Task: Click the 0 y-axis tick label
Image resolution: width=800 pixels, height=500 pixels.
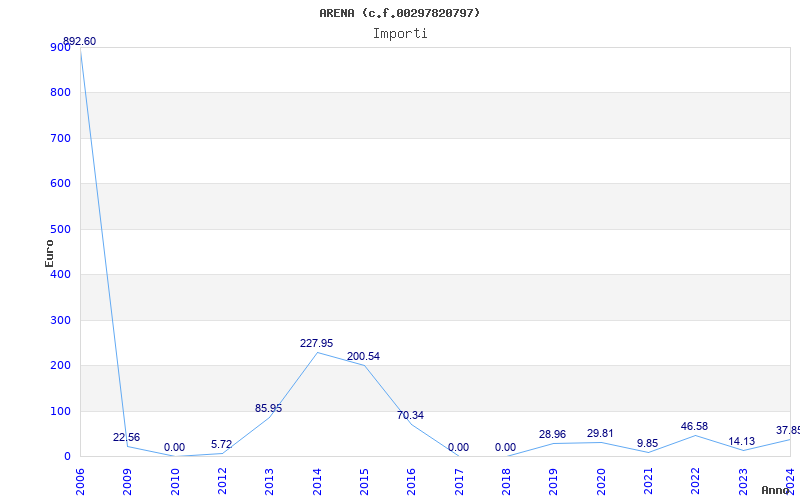Action: point(67,457)
